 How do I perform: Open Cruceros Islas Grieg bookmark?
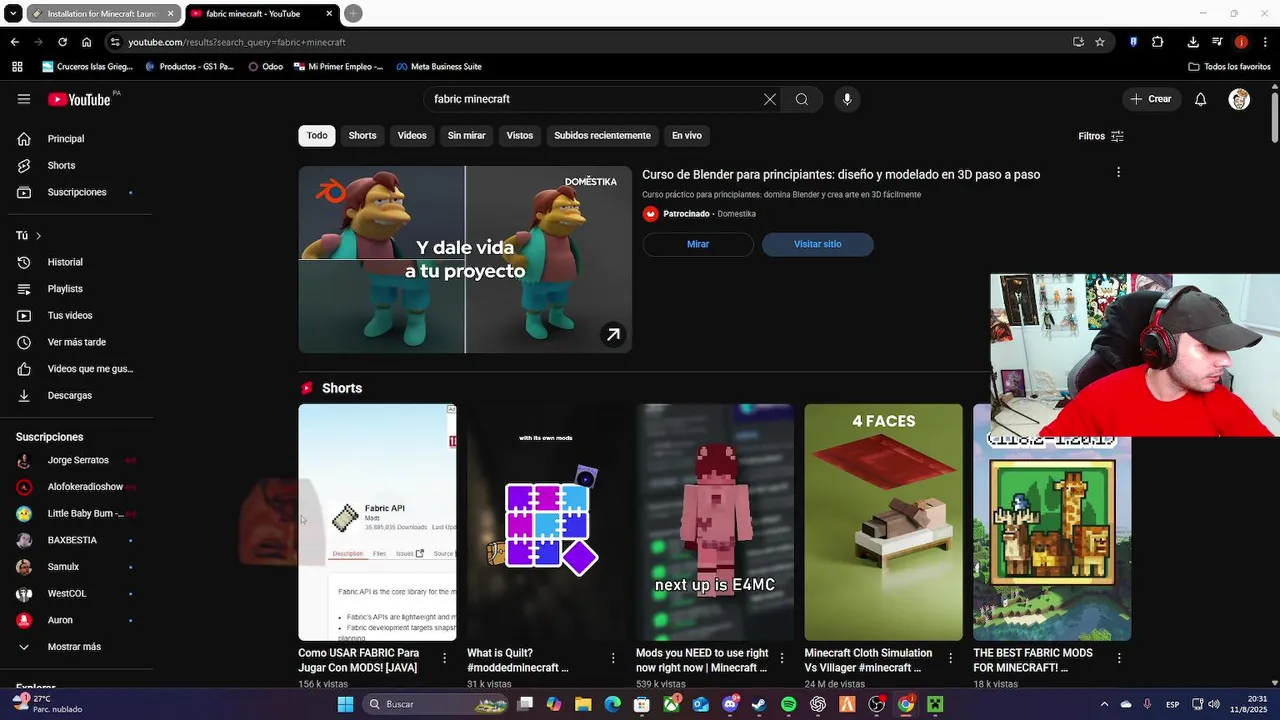coord(87,67)
